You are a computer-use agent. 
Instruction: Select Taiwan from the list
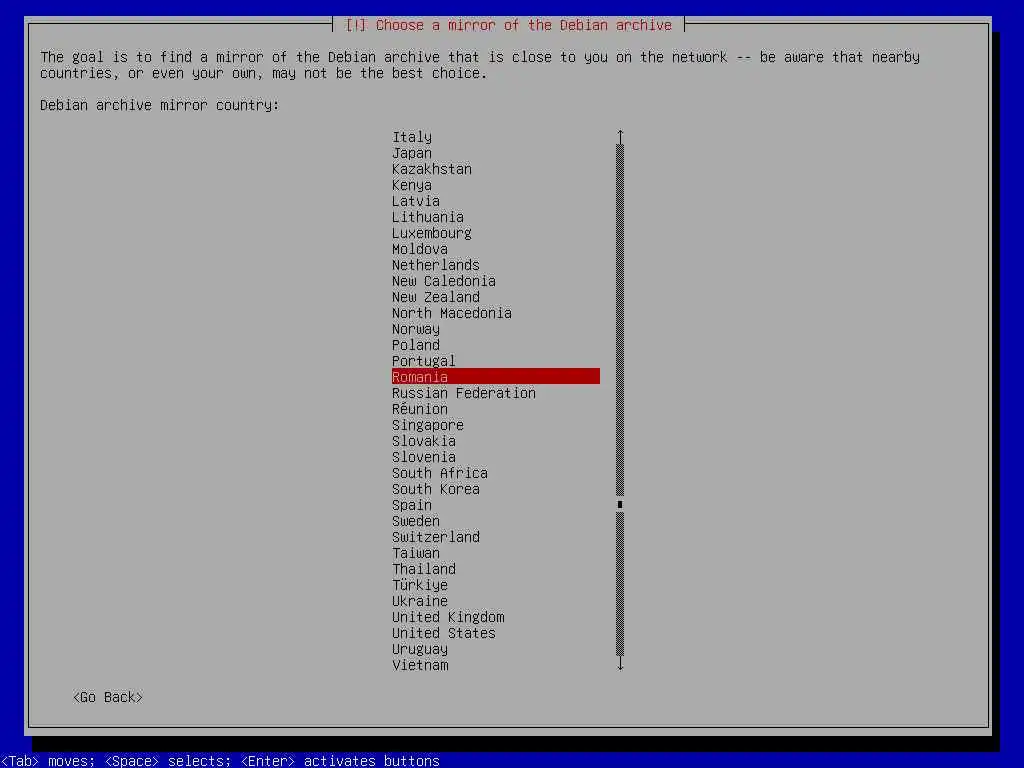coord(415,553)
